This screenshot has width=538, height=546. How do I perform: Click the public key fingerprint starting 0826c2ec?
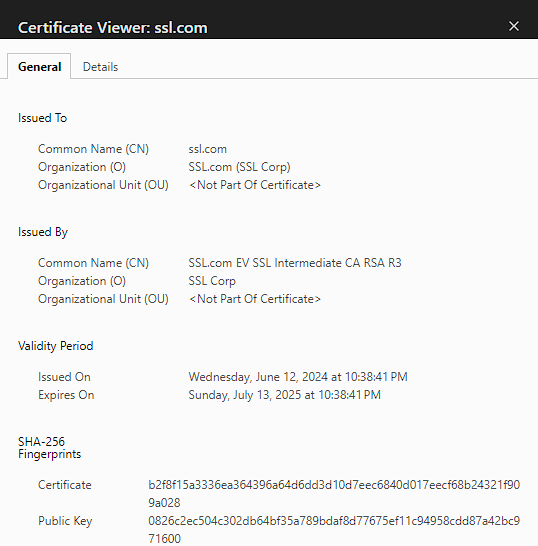tap(334, 530)
